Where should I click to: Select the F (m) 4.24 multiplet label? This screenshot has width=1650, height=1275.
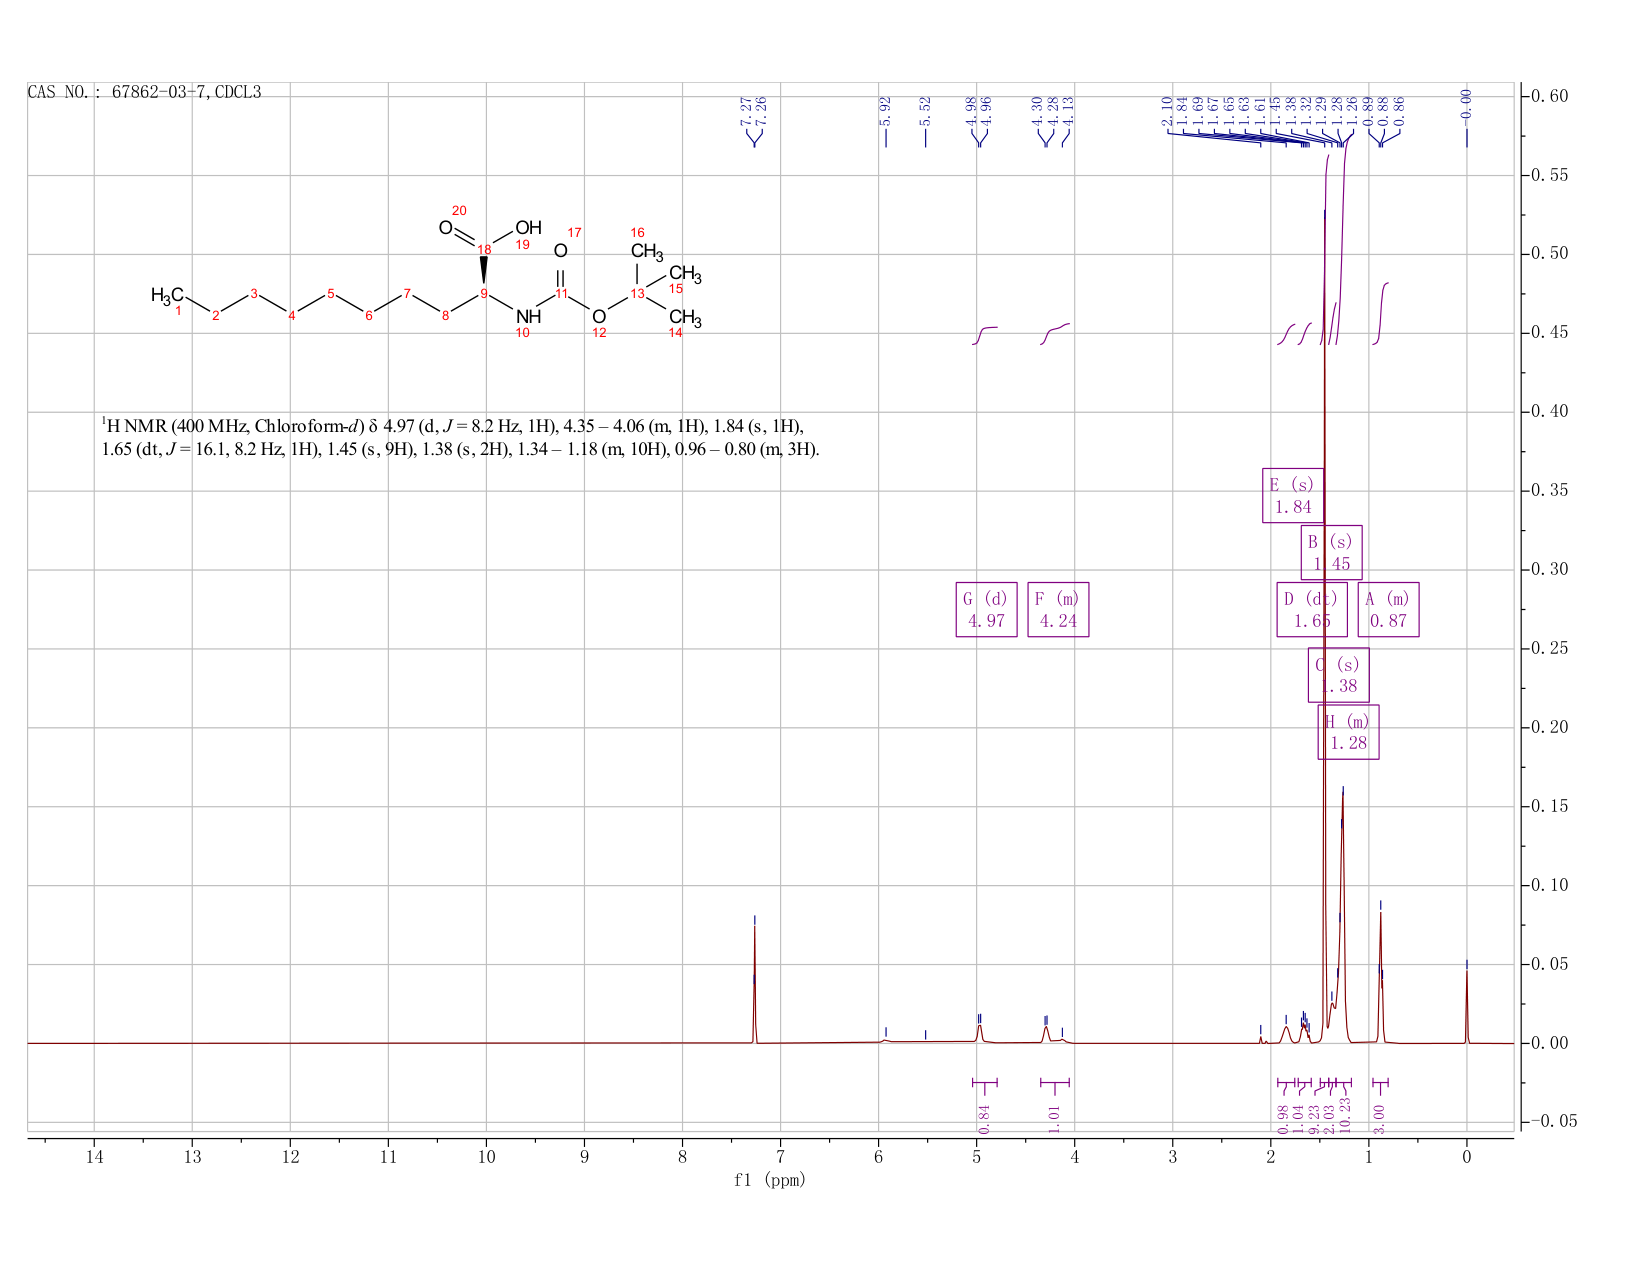[x=1058, y=609]
